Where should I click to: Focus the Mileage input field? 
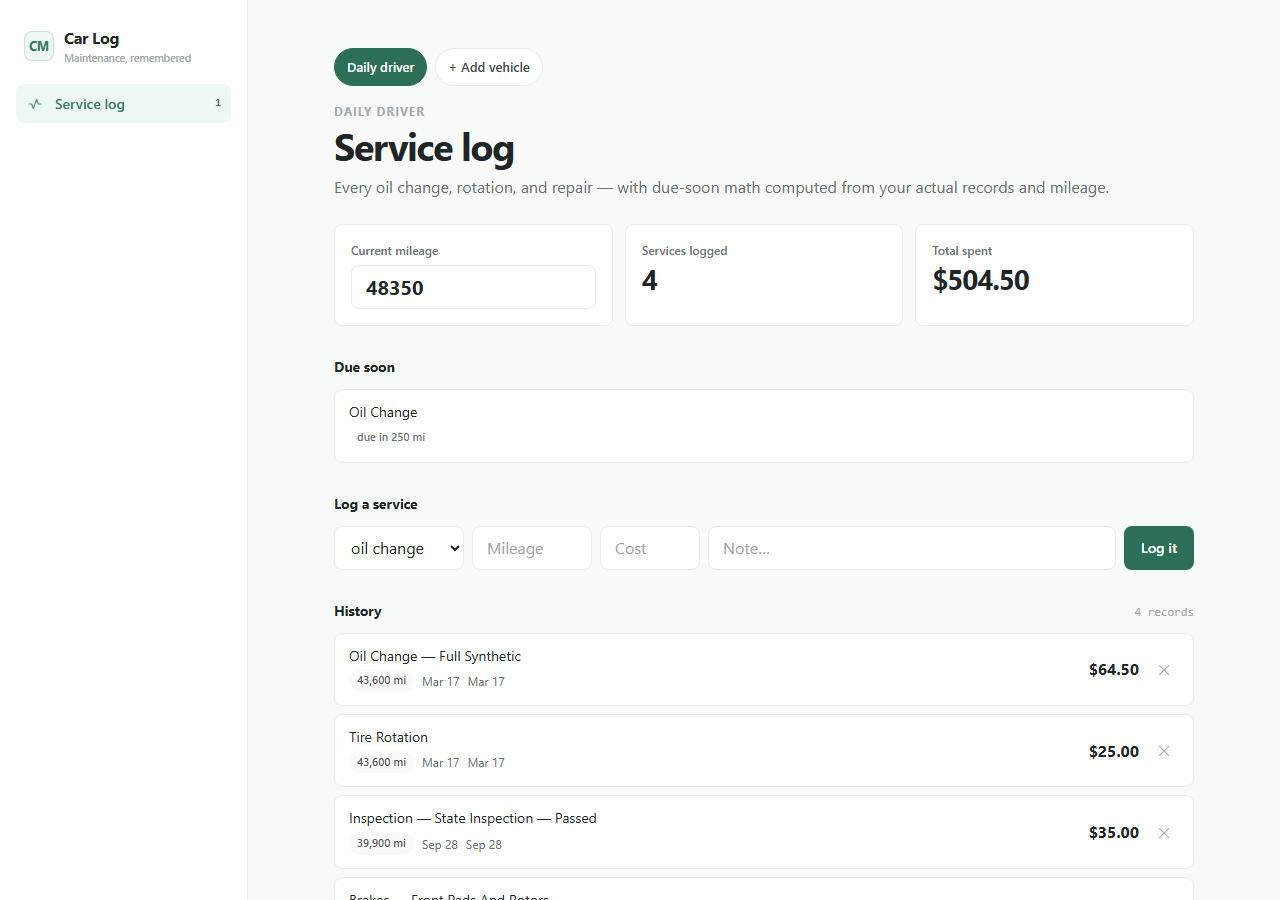(532, 548)
